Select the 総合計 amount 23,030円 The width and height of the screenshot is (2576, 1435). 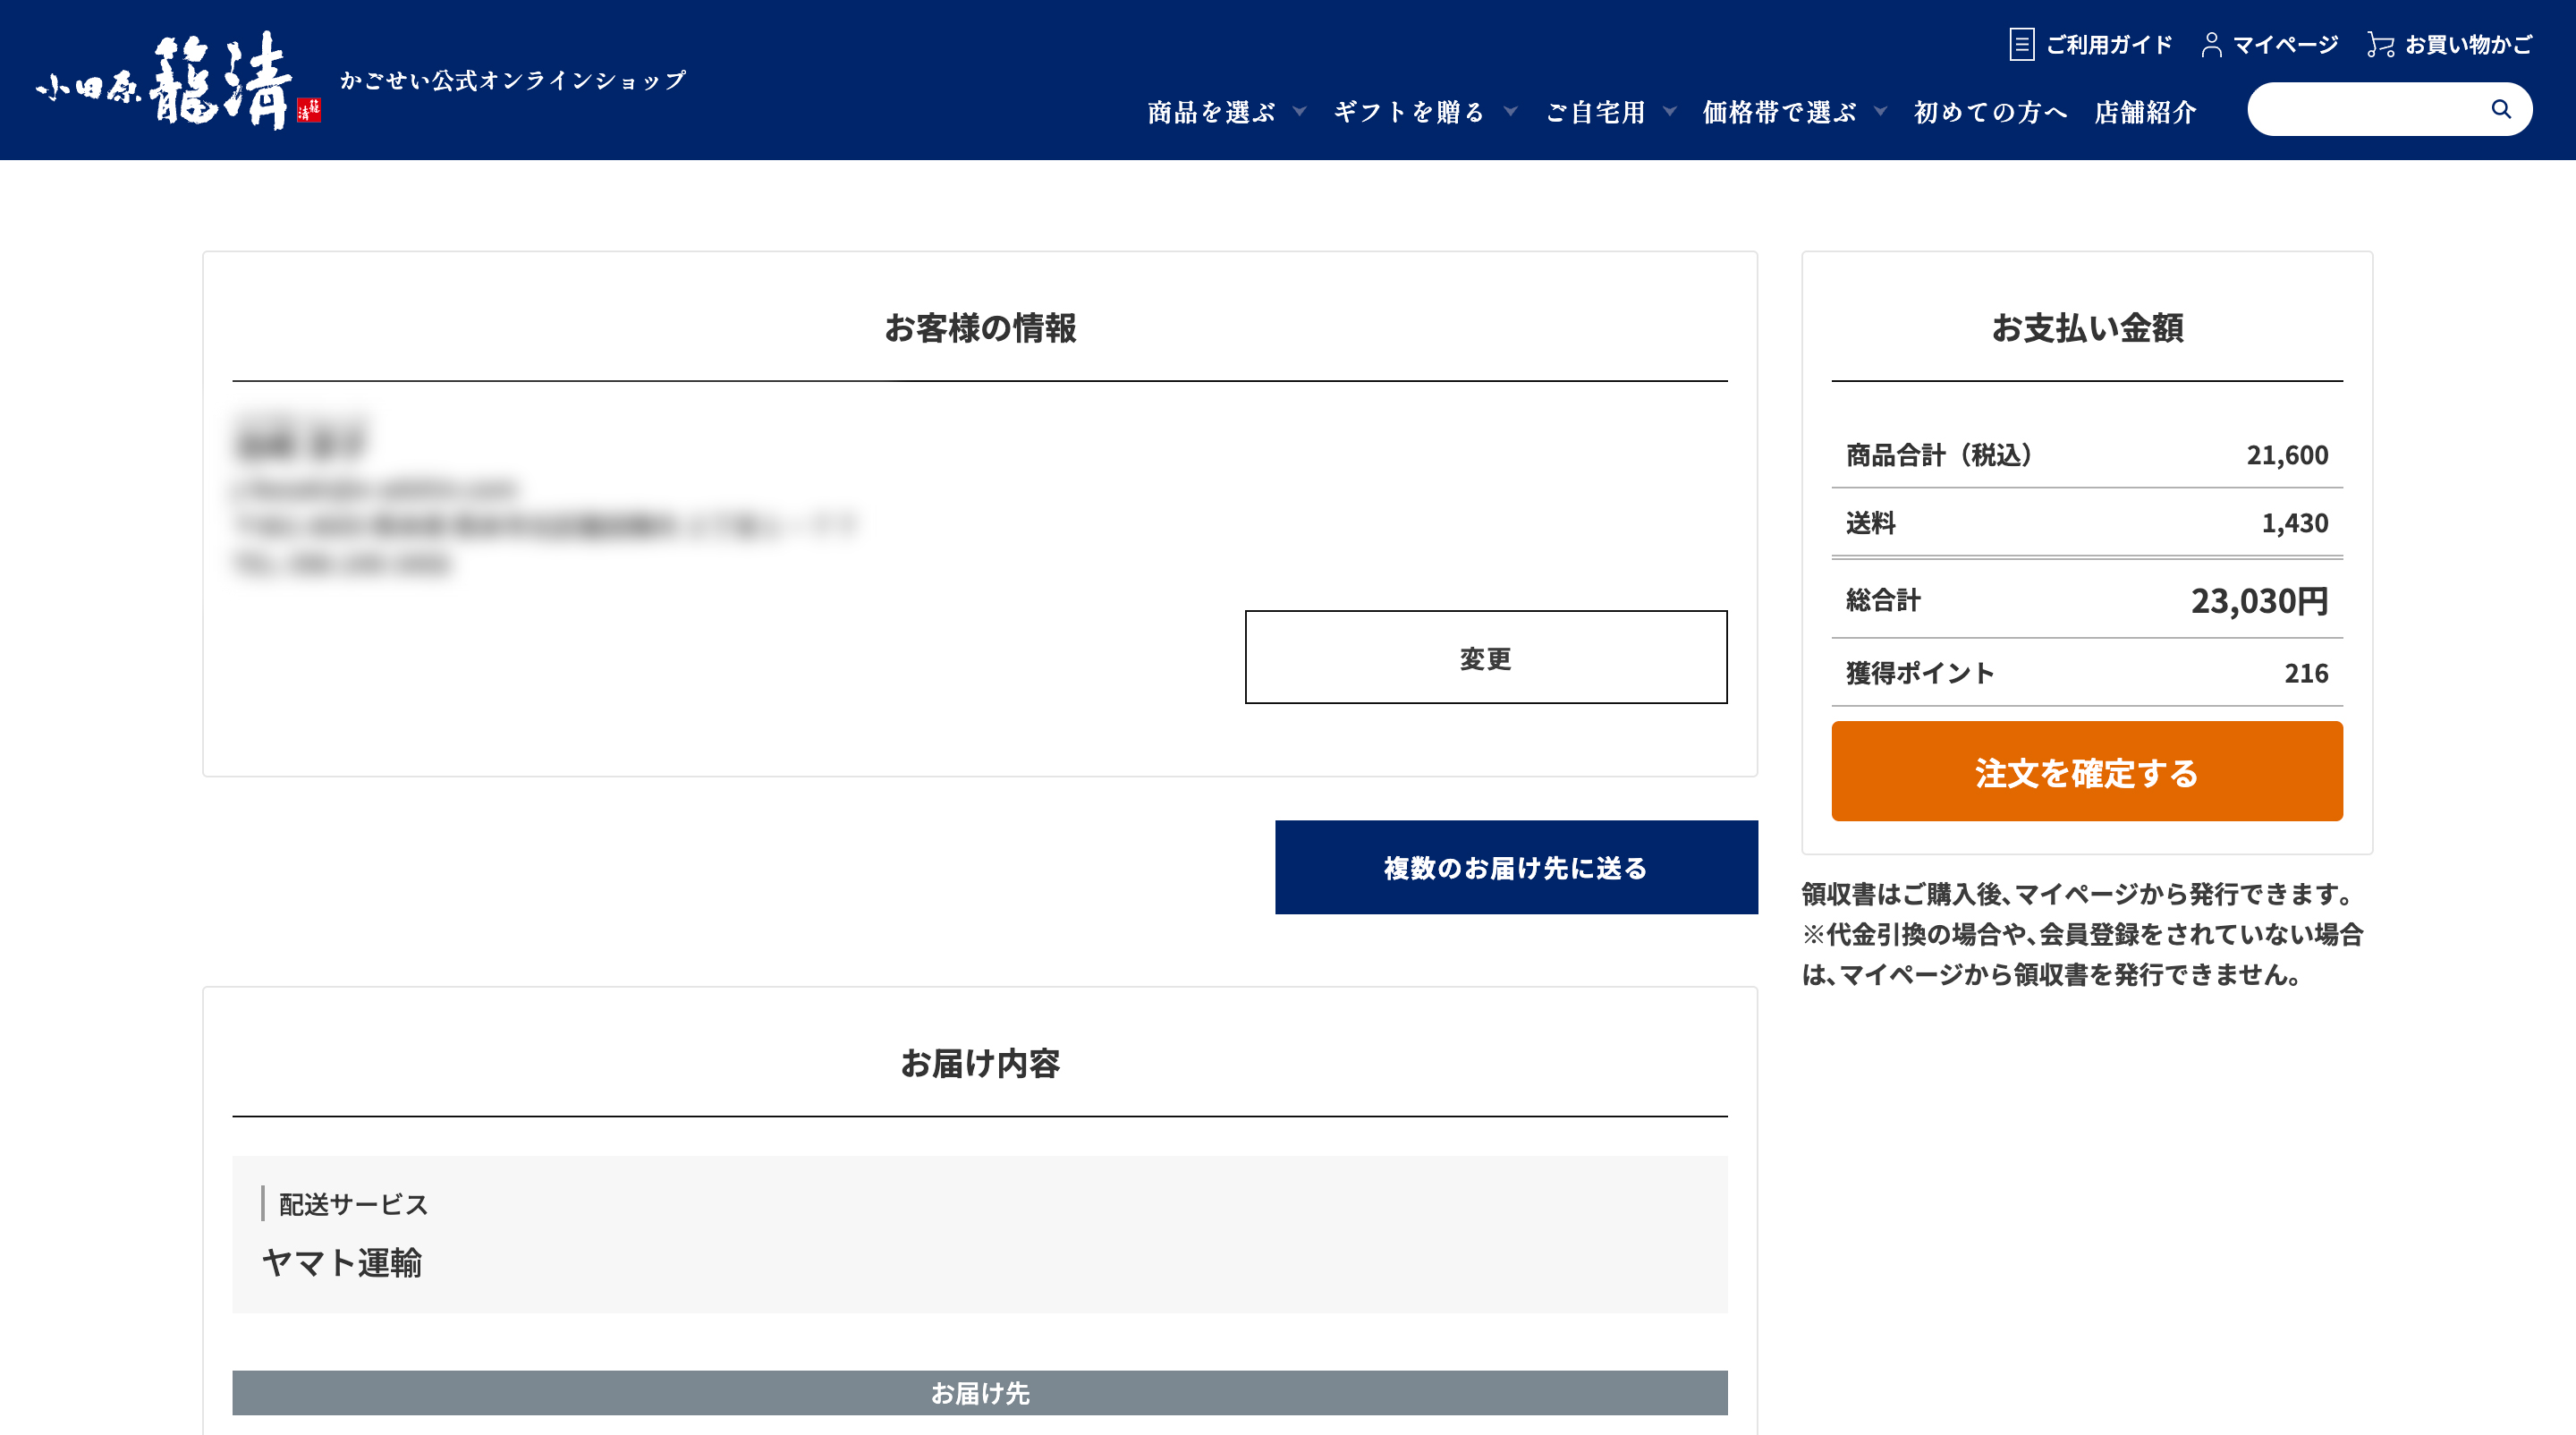[x=2260, y=600]
